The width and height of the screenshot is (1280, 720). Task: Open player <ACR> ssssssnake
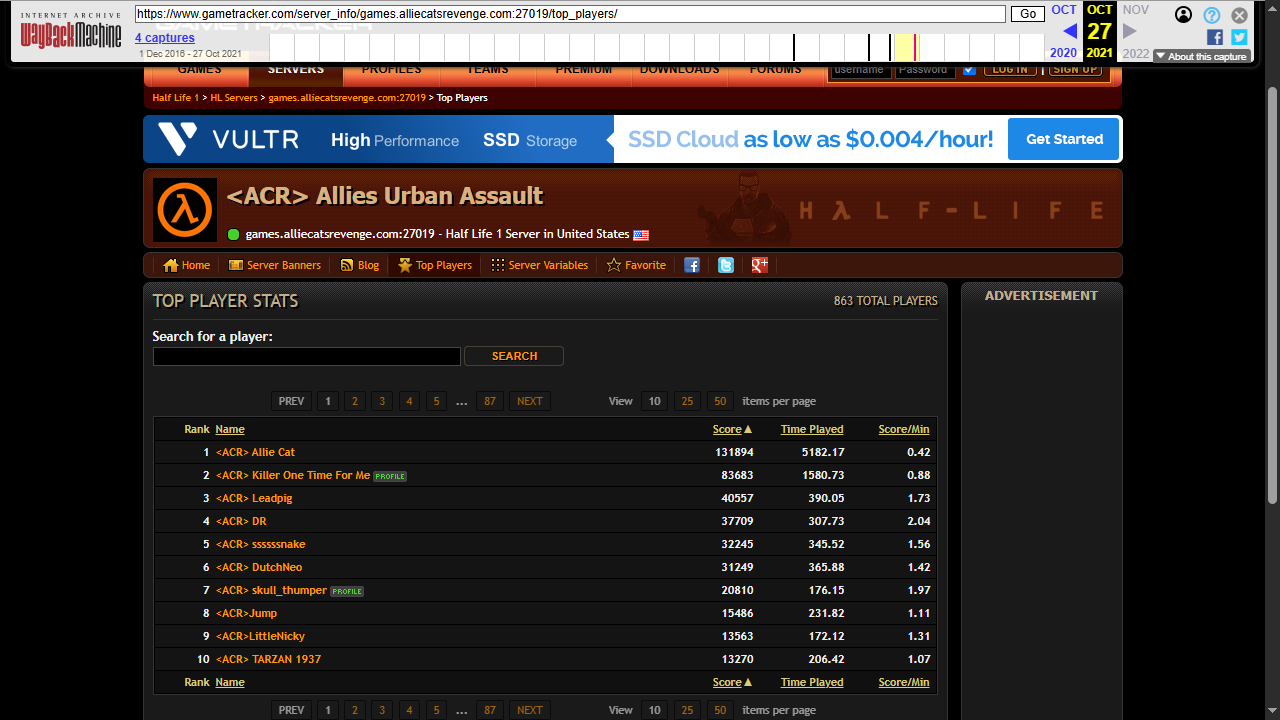tap(261, 545)
